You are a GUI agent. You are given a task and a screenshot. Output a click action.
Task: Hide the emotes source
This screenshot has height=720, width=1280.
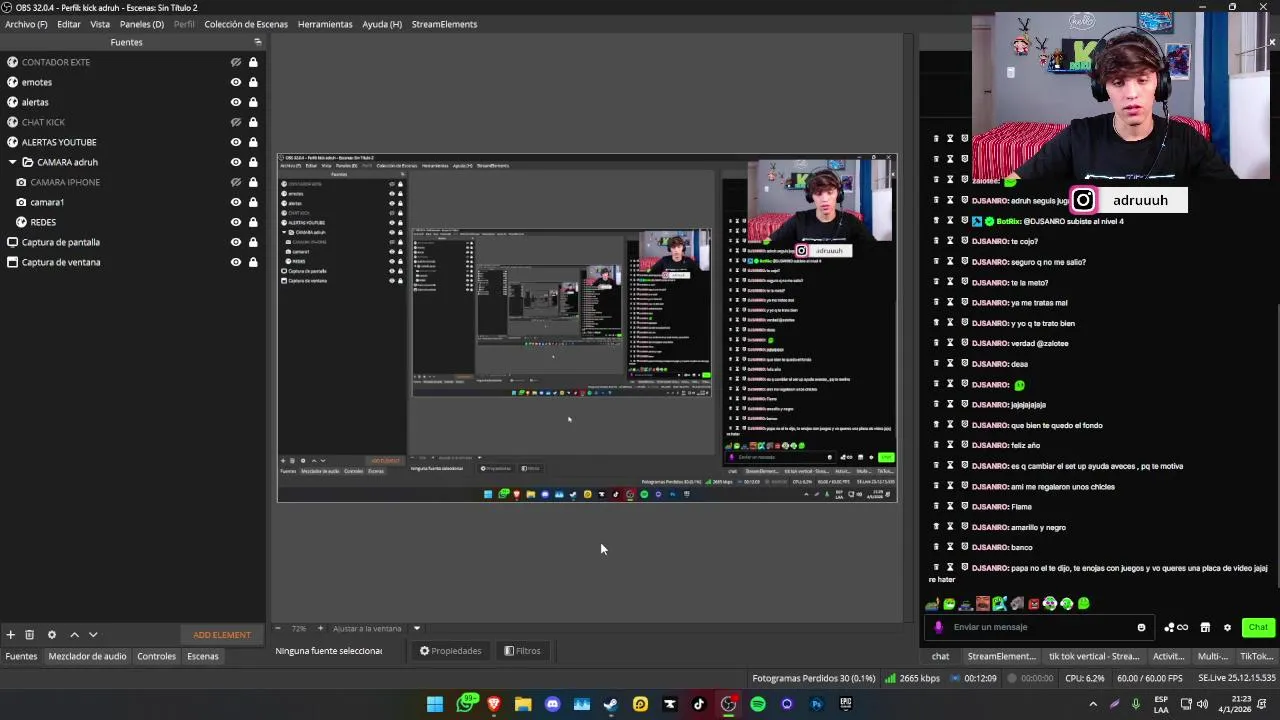[236, 82]
